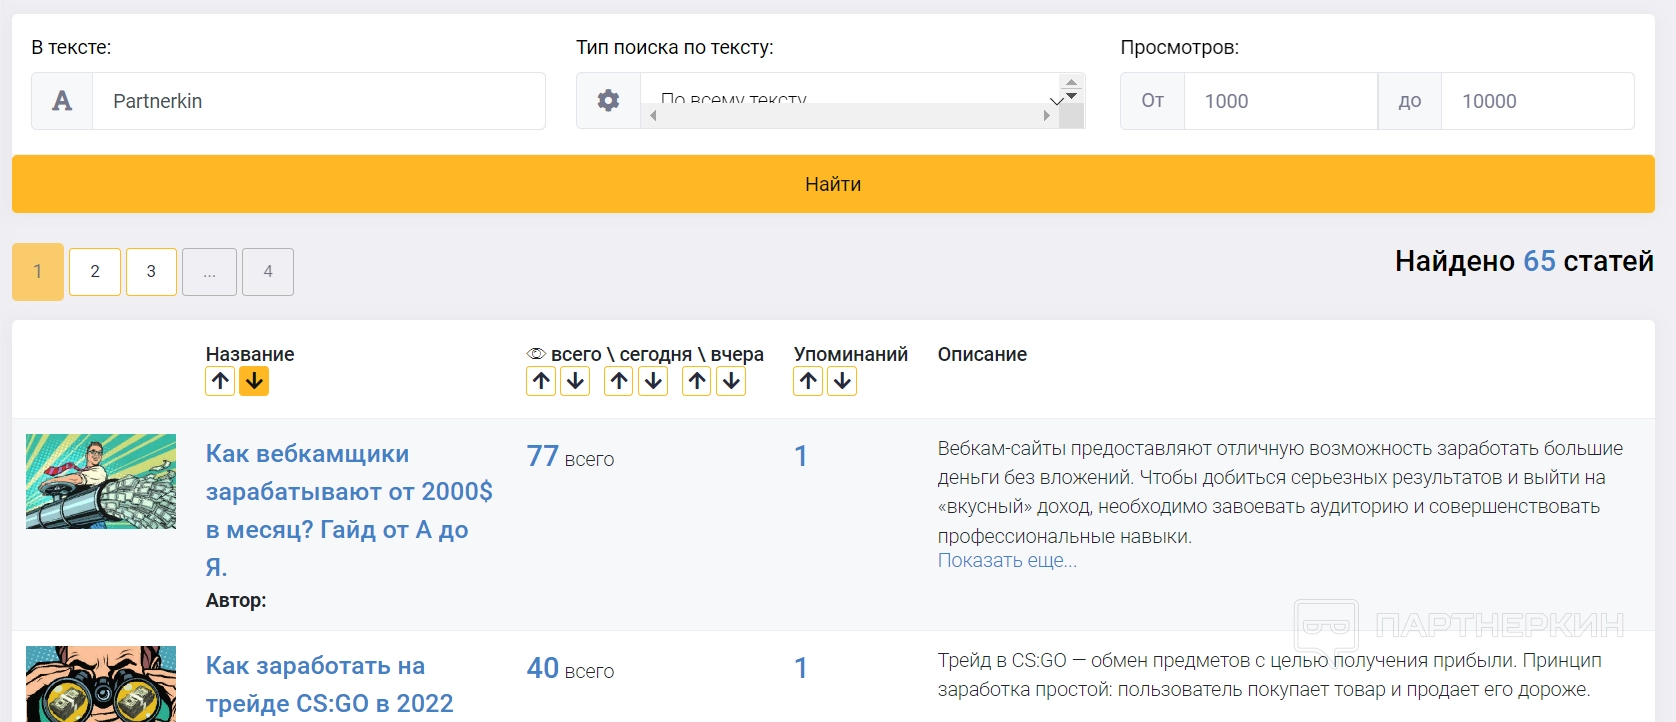Sort total views descending

pyautogui.click(x=575, y=381)
